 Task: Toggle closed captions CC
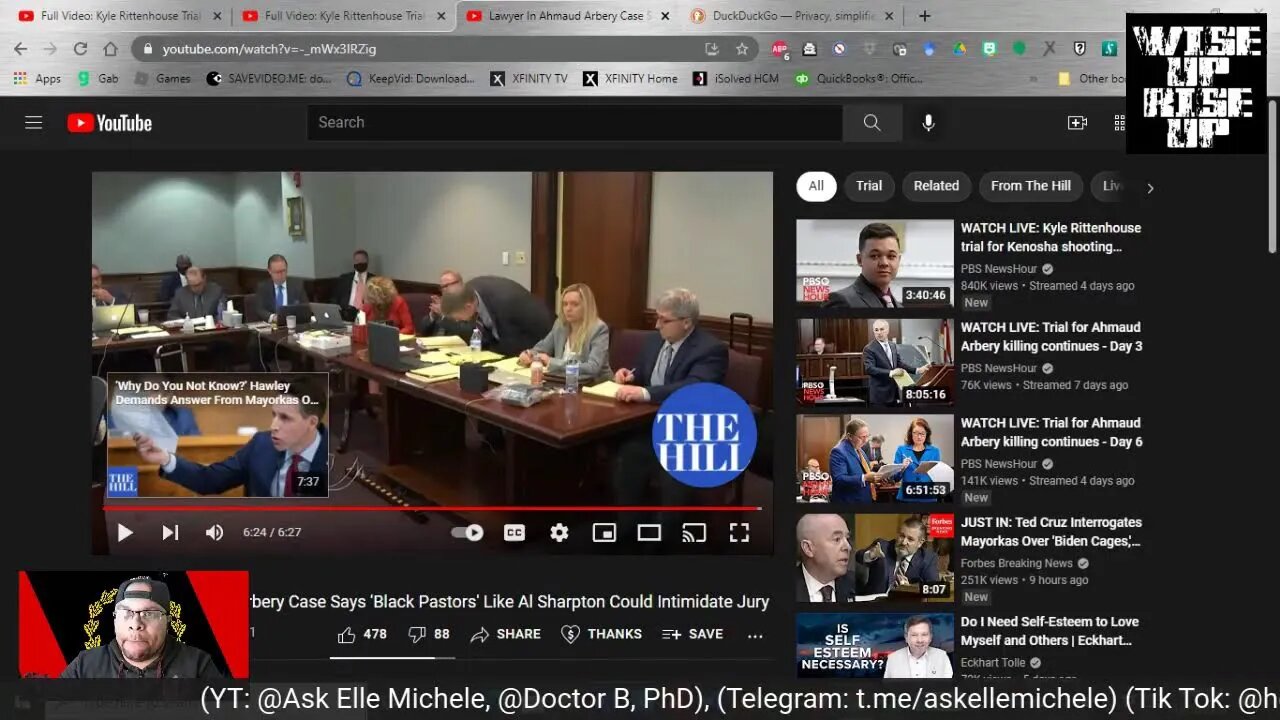[514, 533]
